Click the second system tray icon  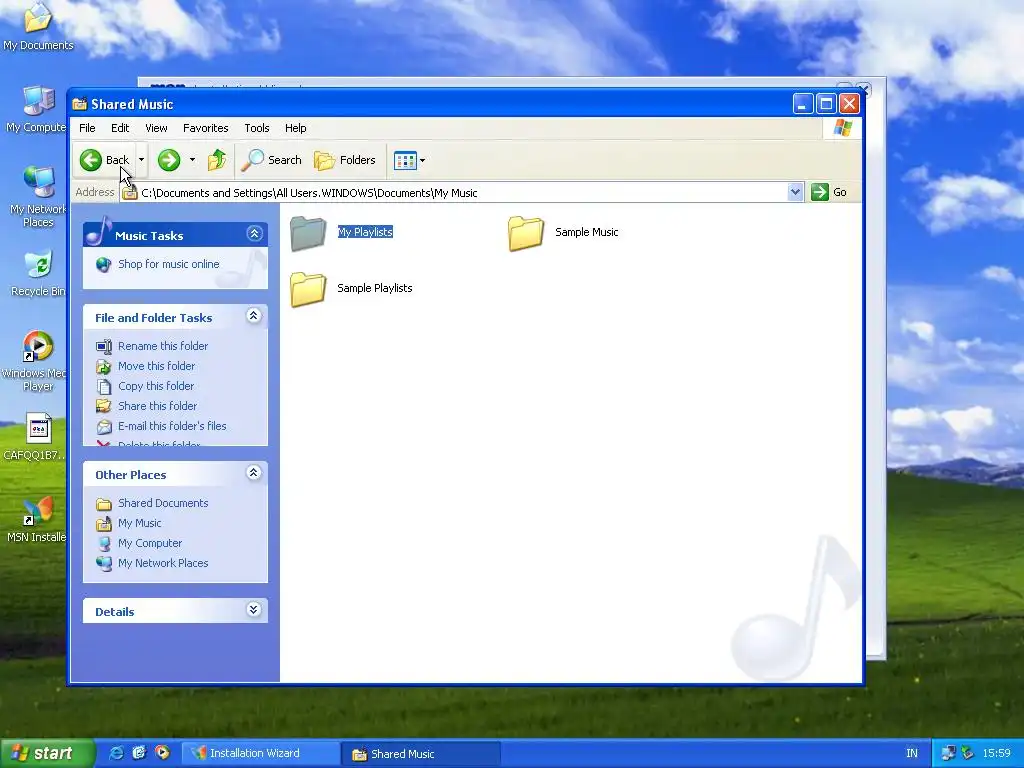coord(967,753)
